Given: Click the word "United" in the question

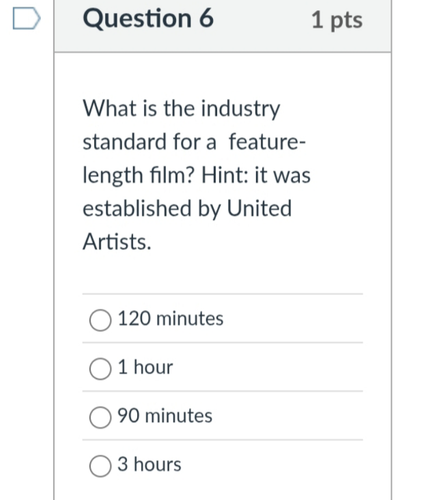Looking at the screenshot, I should [259, 208].
